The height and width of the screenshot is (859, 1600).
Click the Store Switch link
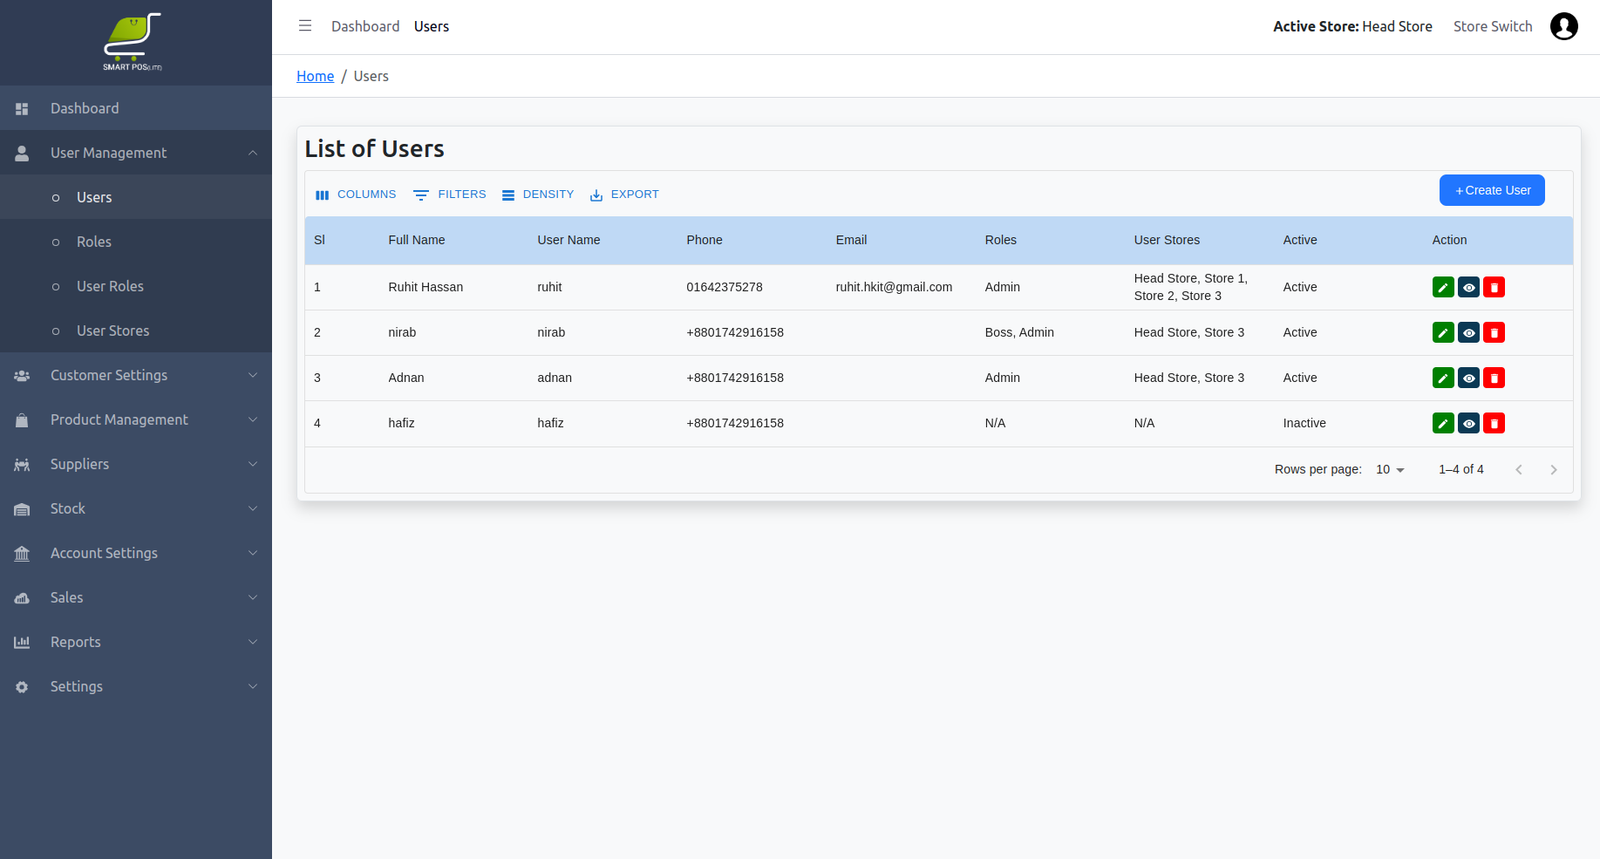pyautogui.click(x=1492, y=26)
